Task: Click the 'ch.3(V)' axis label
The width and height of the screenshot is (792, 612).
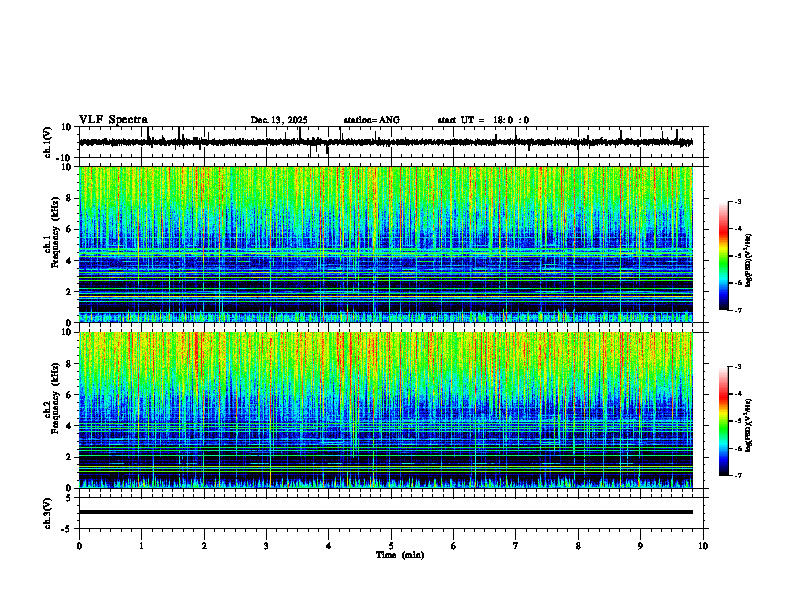Action: [x=47, y=514]
